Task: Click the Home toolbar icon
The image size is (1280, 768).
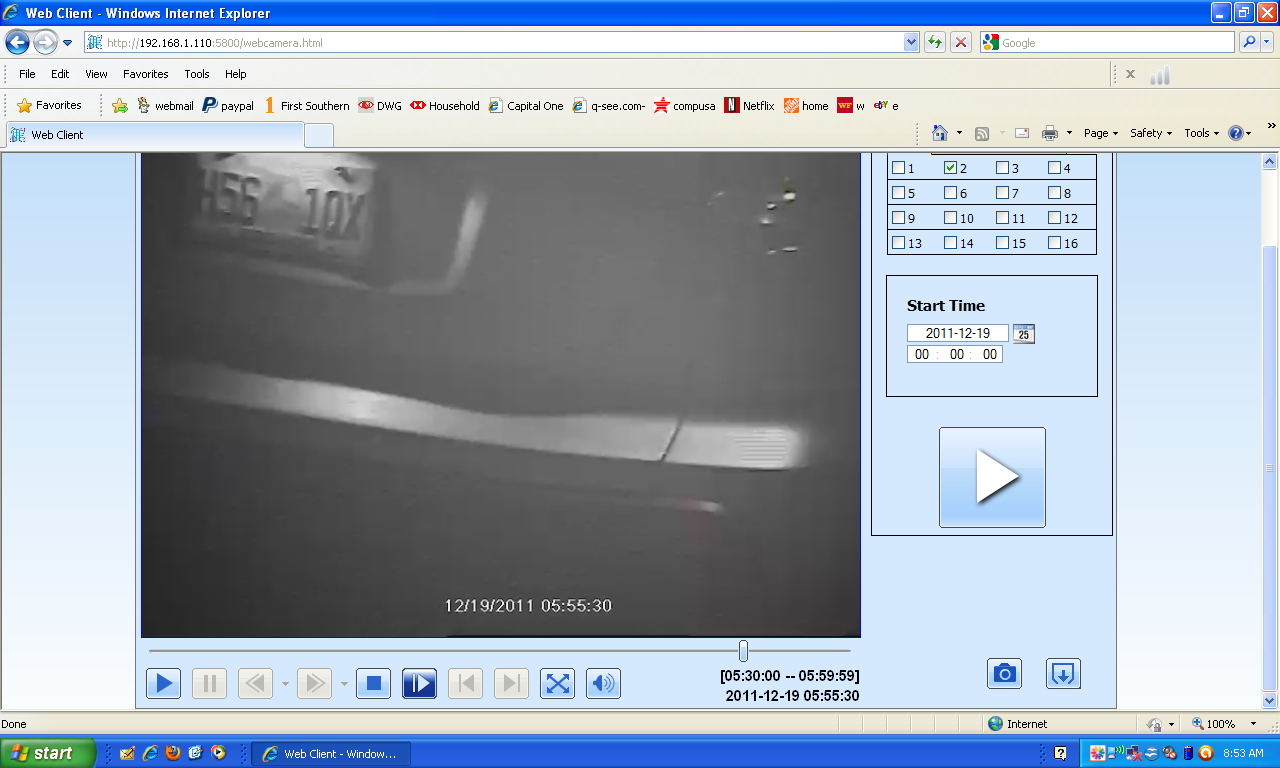Action: [940, 133]
